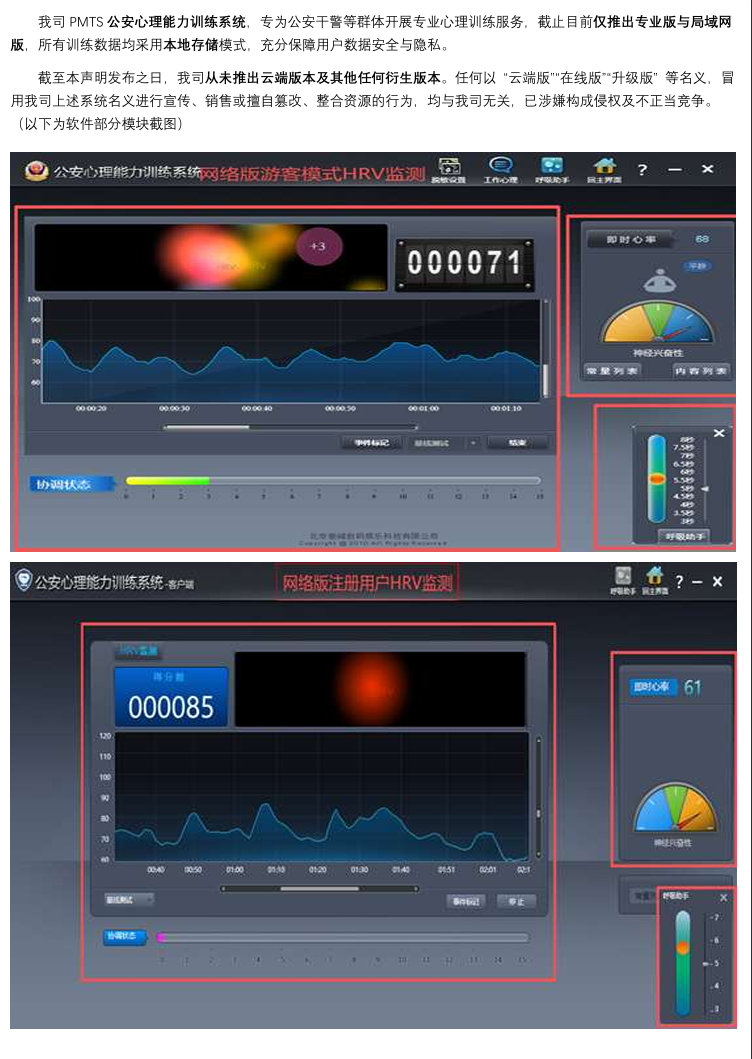Click the 工作心理 chat bubble icon

point(500,168)
